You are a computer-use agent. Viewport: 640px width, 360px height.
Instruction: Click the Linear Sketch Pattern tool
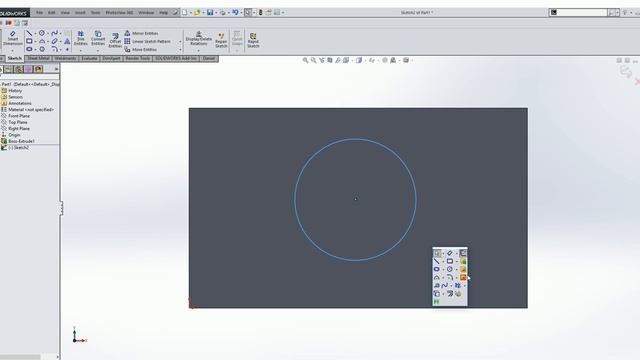point(147,41)
